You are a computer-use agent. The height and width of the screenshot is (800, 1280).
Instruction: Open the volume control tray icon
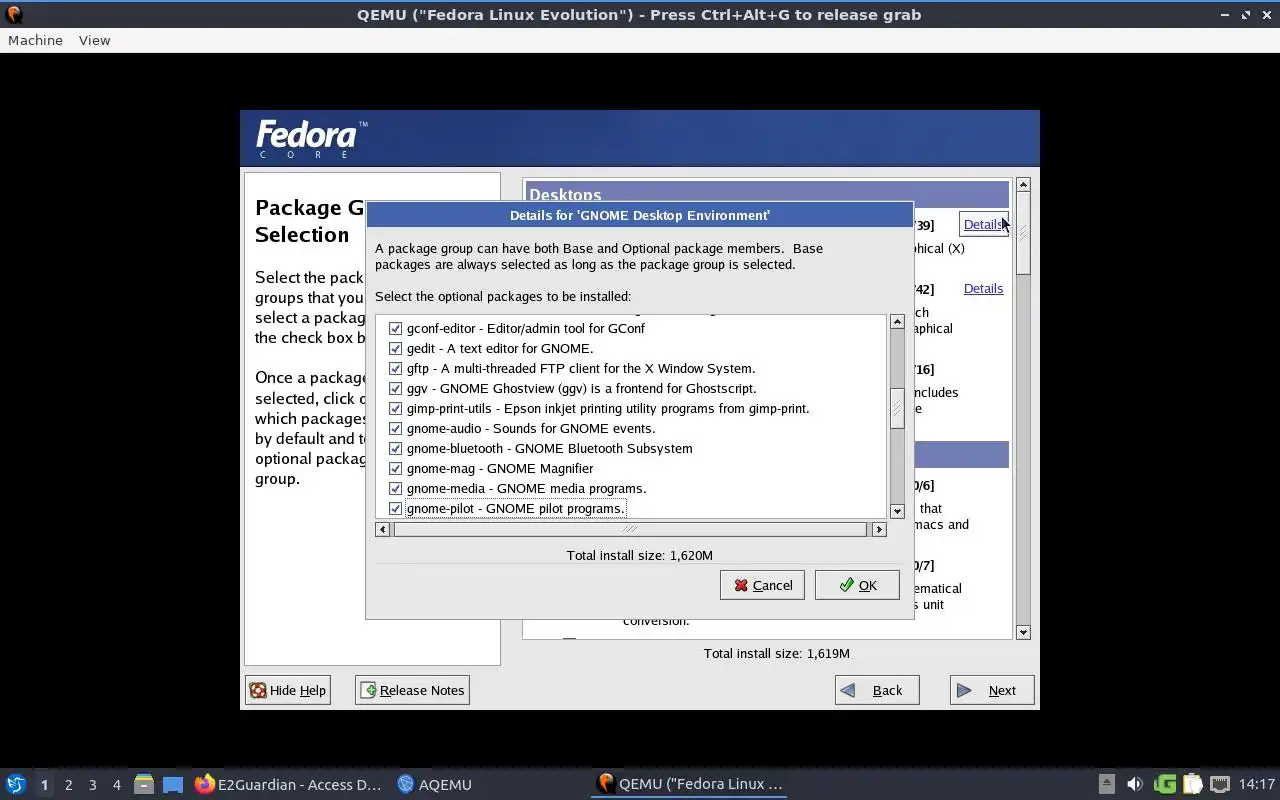click(x=1134, y=784)
